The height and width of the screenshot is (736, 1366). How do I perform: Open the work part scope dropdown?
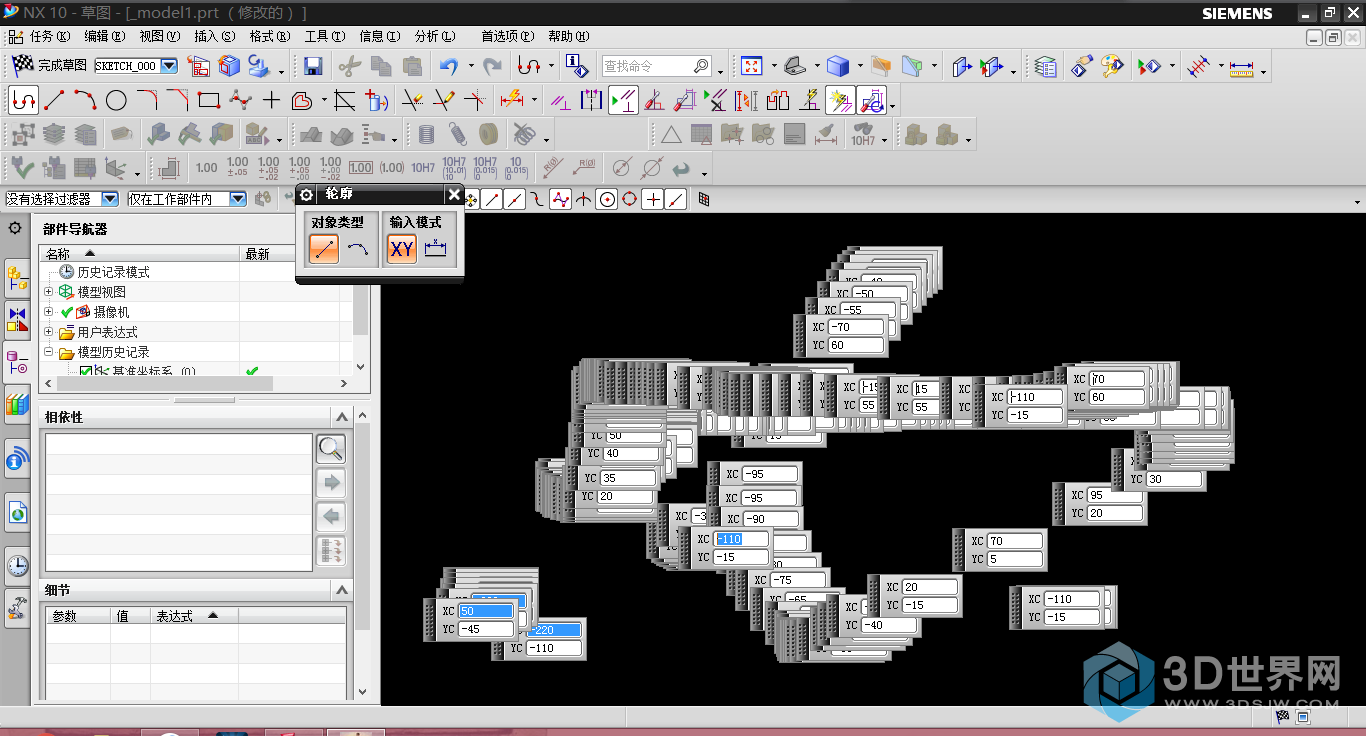tap(237, 199)
